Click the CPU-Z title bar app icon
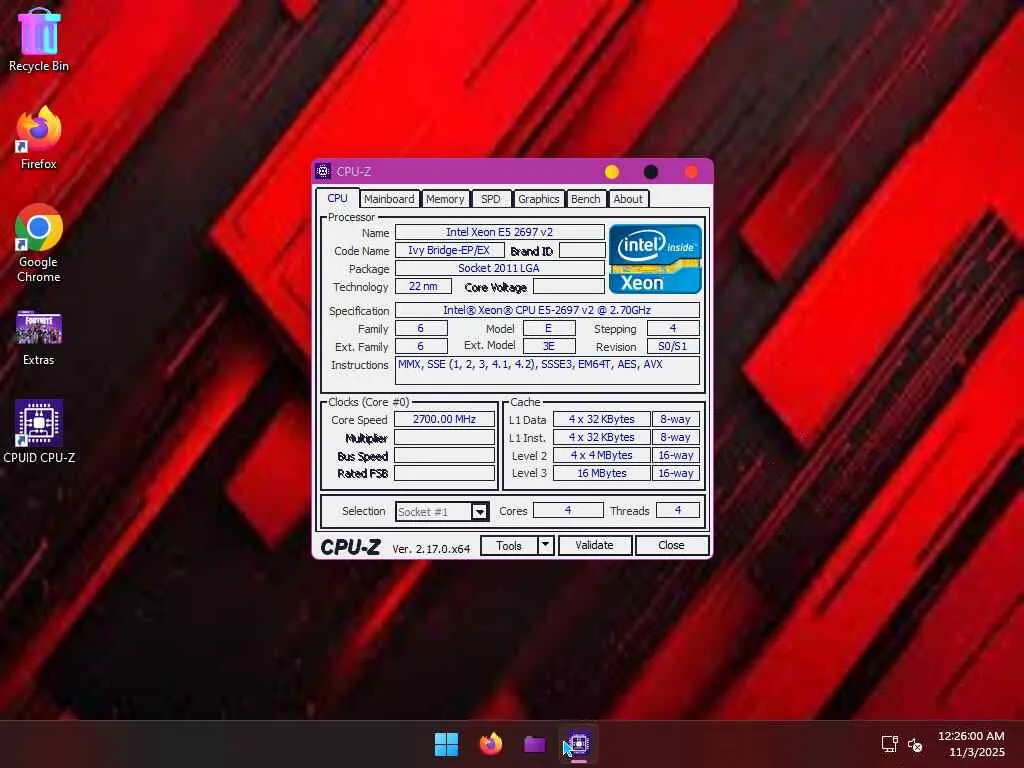1024x768 pixels. click(x=323, y=171)
